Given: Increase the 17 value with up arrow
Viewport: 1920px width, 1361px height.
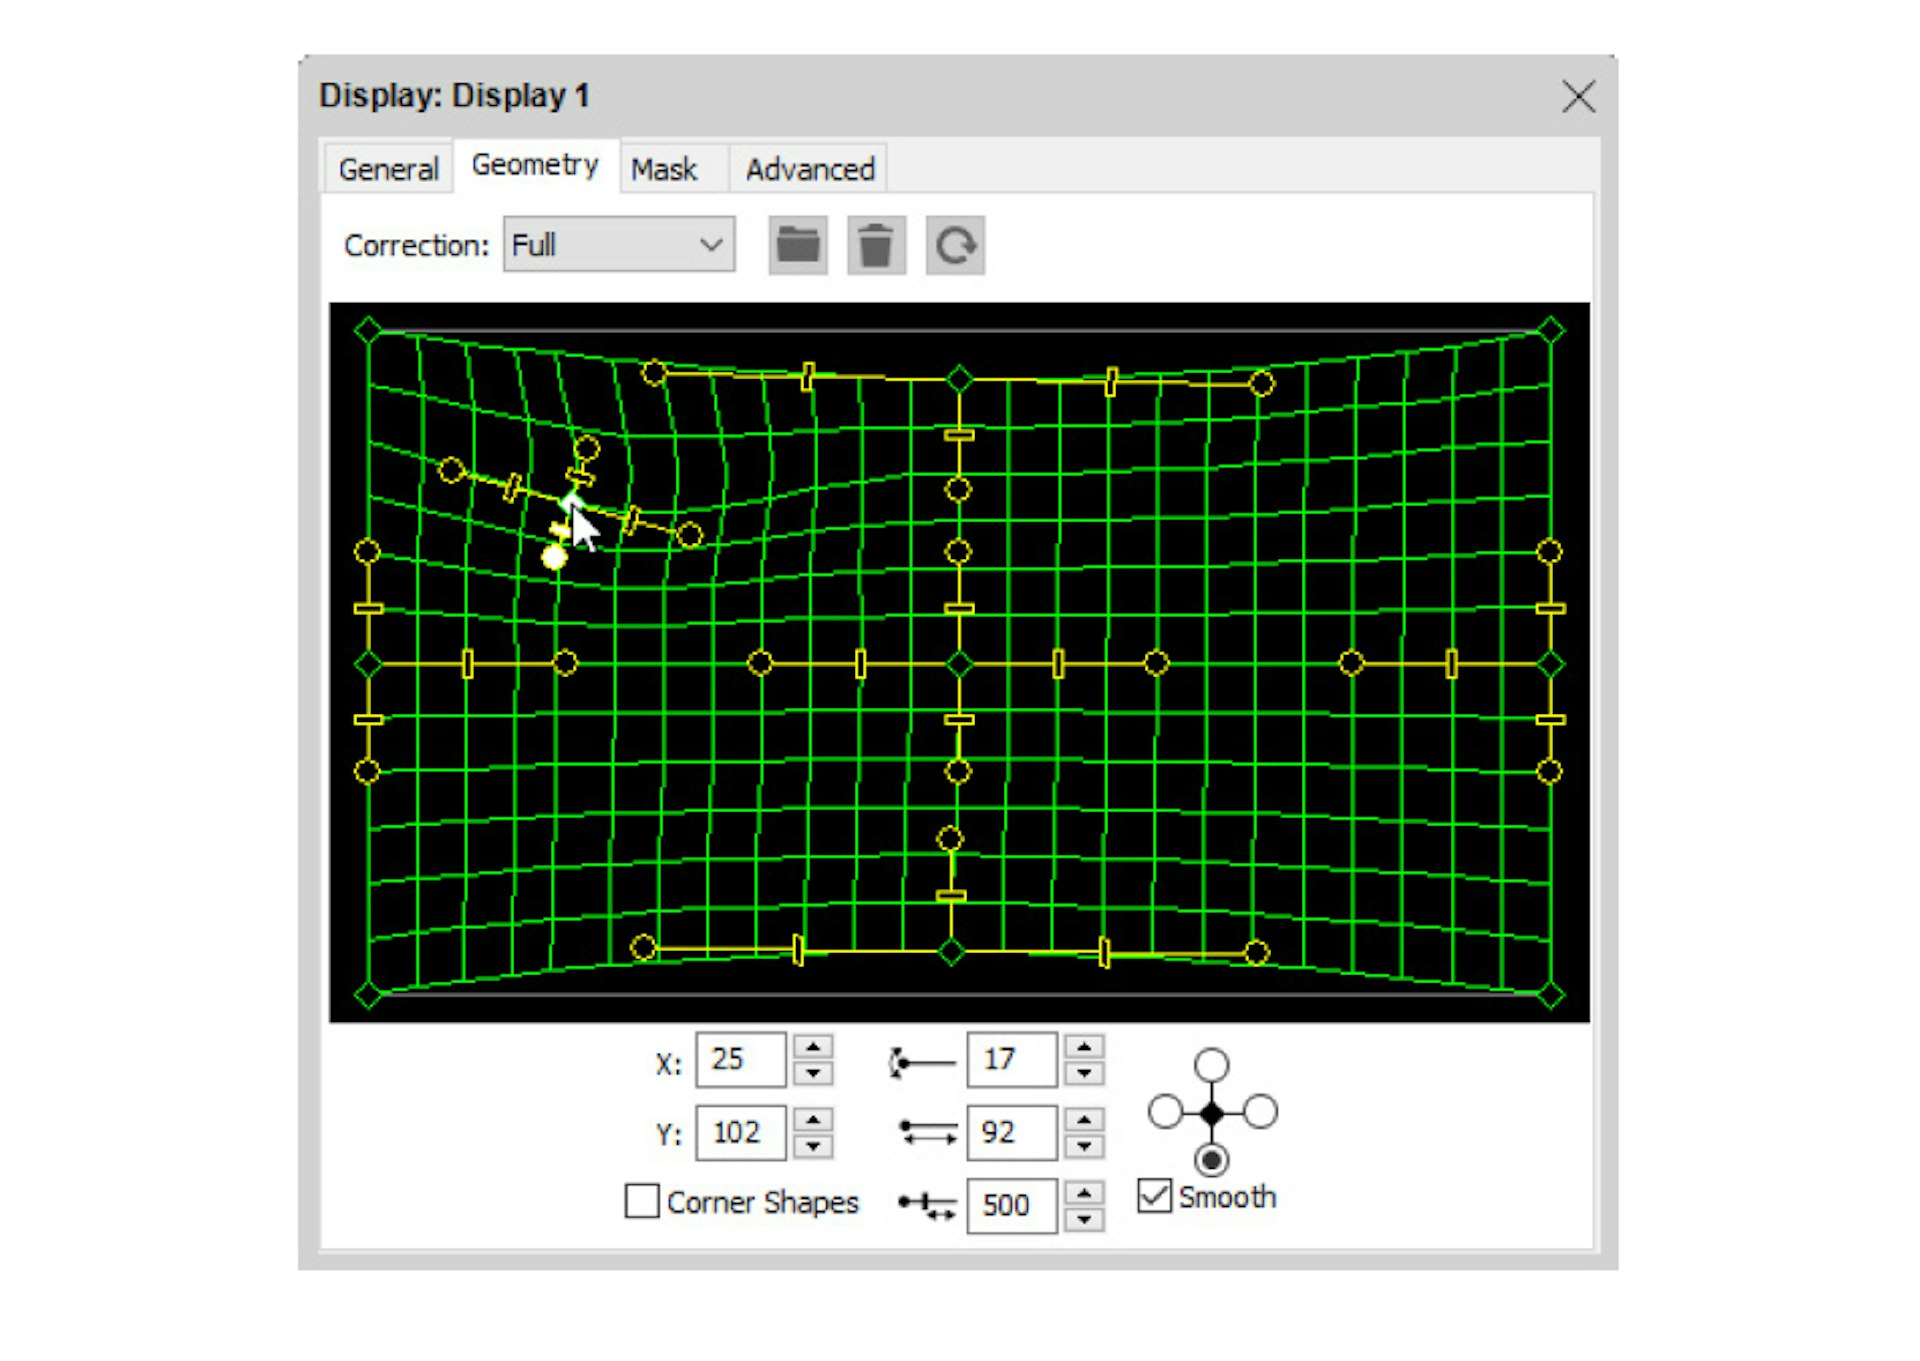Looking at the screenshot, I should point(1084,1047).
